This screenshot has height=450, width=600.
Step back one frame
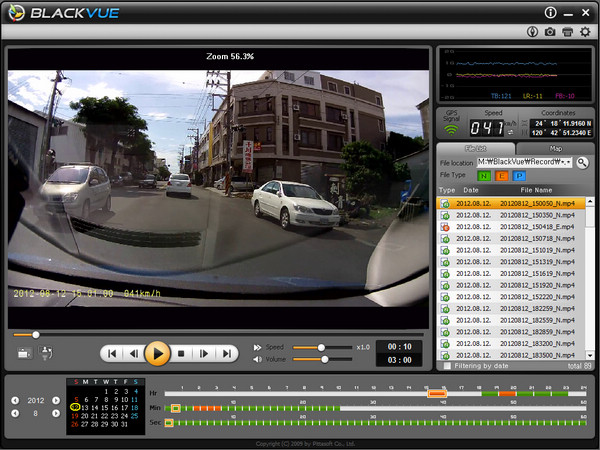click(135, 353)
